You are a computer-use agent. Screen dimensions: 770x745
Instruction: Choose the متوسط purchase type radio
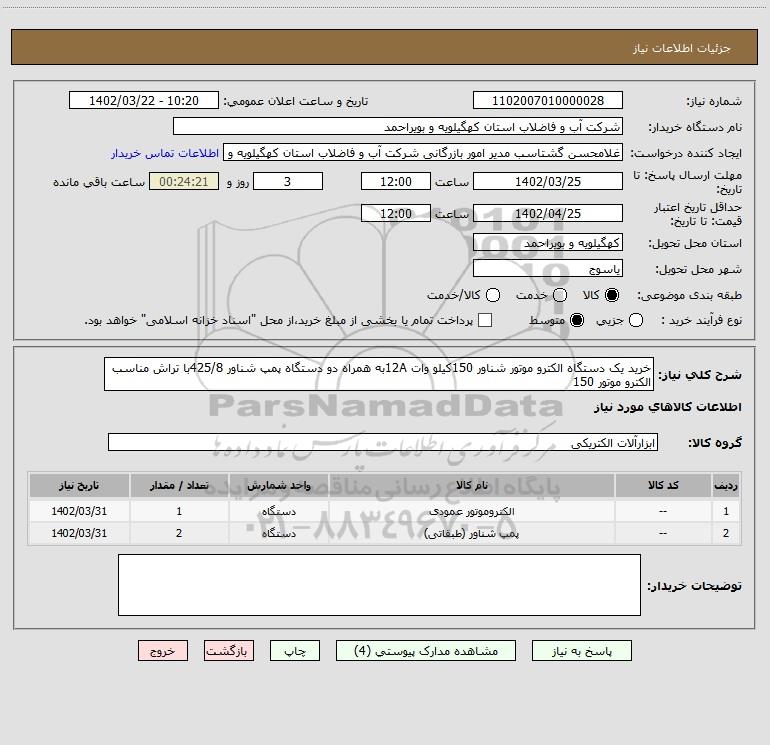577,320
